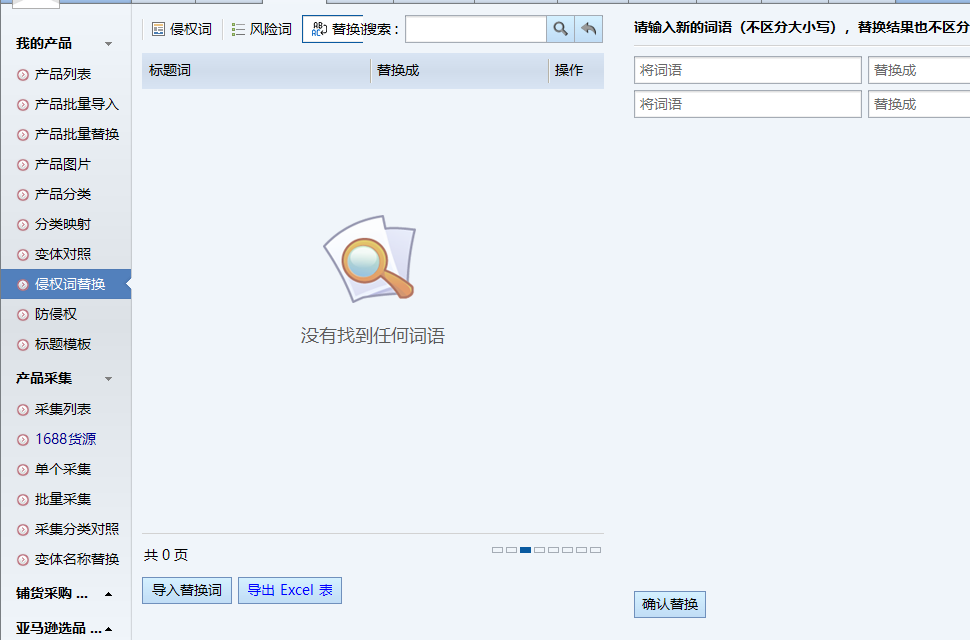Click the 导出 Excel 表 button
The height and width of the screenshot is (640, 970).
click(x=290, y=591)
